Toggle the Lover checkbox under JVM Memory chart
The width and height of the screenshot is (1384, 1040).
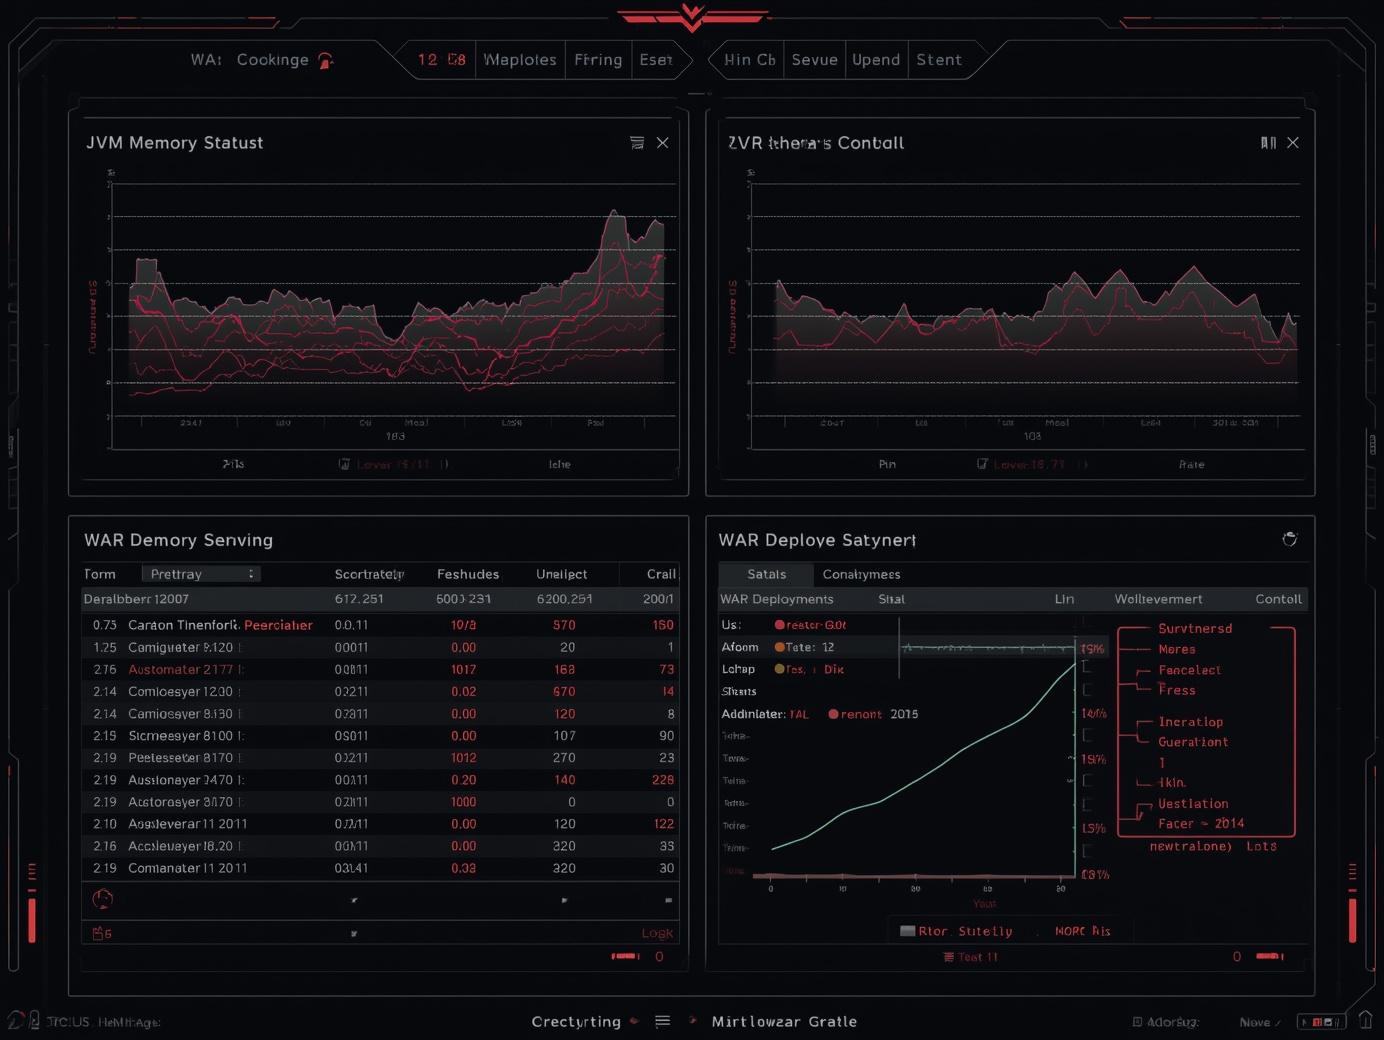click(344, 464)
